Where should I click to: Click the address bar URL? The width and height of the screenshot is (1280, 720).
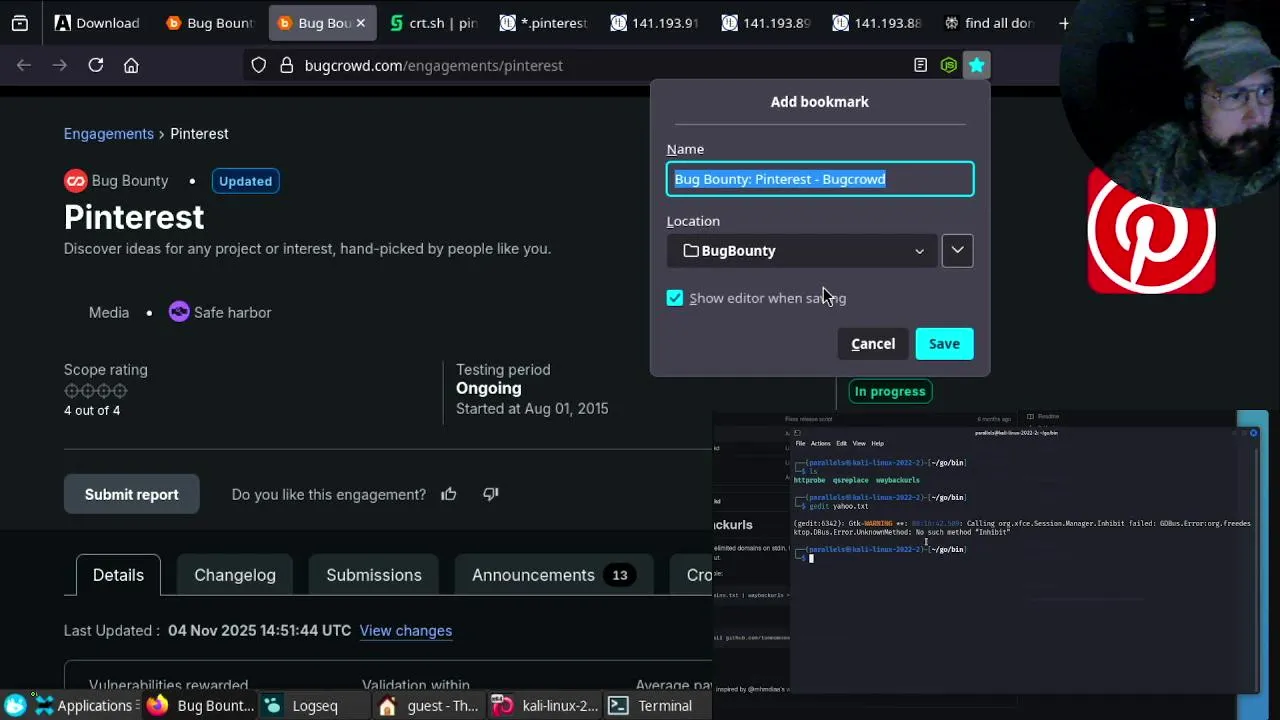click(434, 65)
